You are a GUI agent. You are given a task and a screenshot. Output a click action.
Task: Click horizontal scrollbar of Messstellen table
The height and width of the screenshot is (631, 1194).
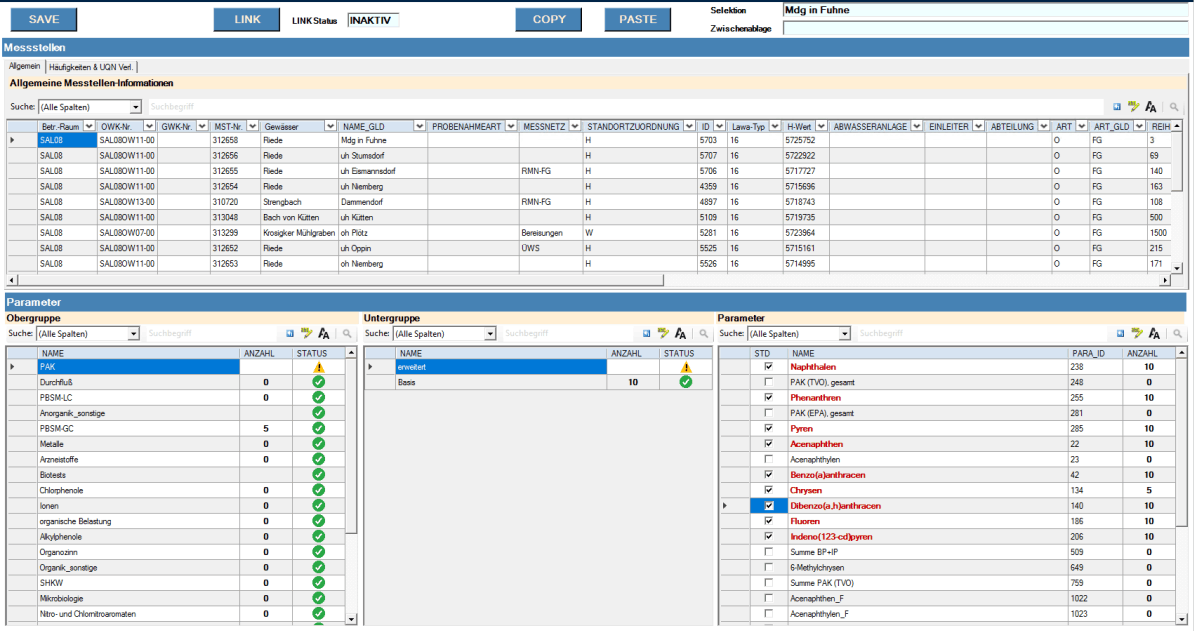click(340, 280)
